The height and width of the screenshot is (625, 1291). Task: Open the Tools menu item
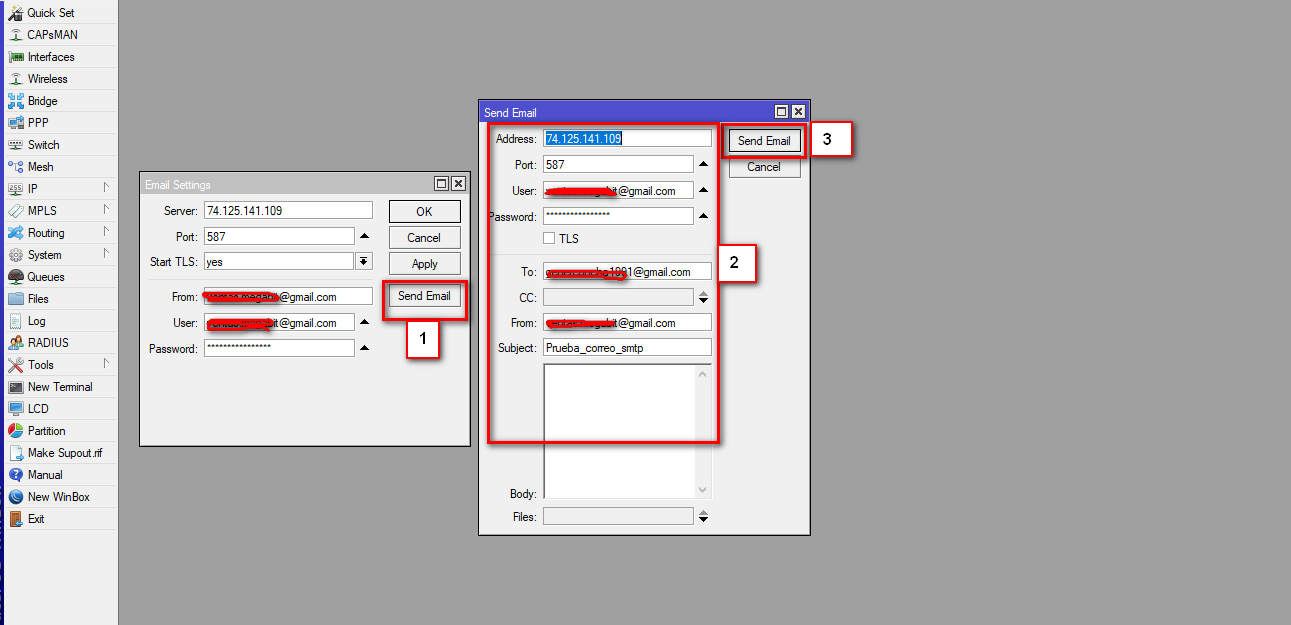(x=41, y=365)
